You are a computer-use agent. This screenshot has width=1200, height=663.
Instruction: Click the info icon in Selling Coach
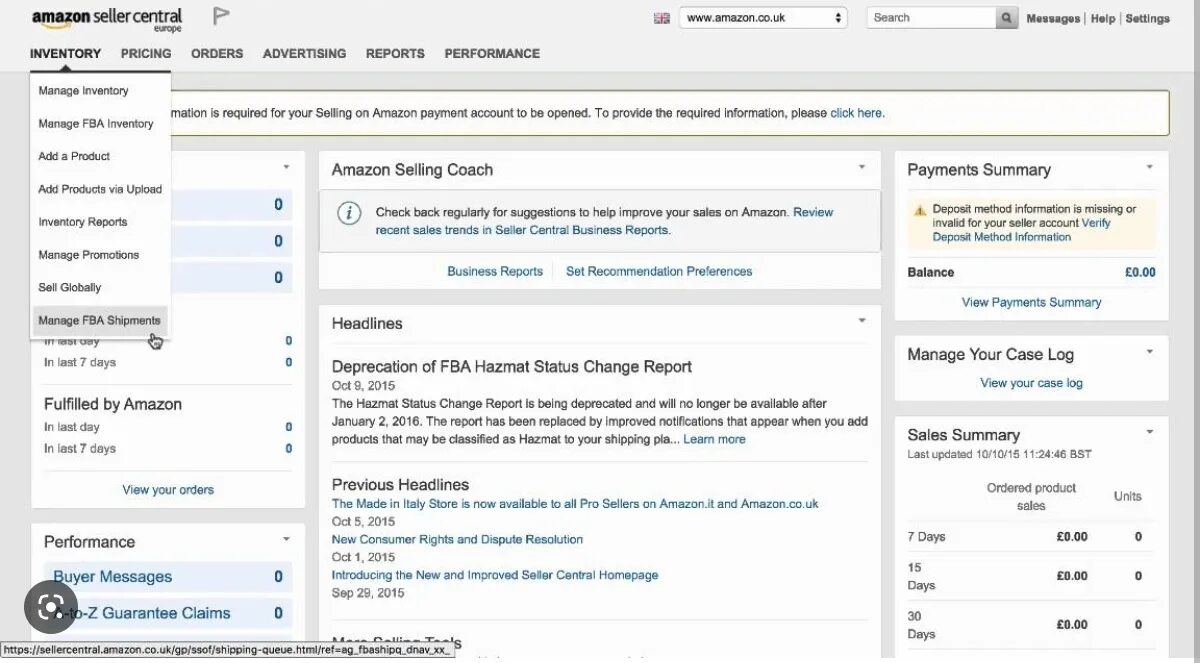[x=349, y=212]
